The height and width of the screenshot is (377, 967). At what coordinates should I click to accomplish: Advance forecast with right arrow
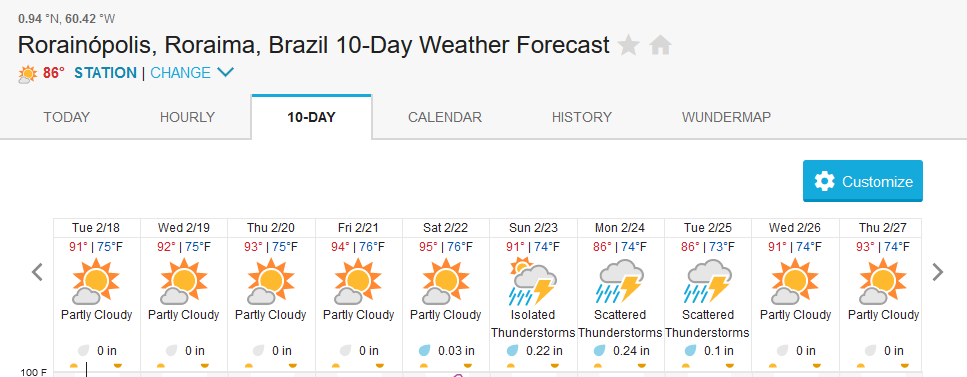click(937, 272)
